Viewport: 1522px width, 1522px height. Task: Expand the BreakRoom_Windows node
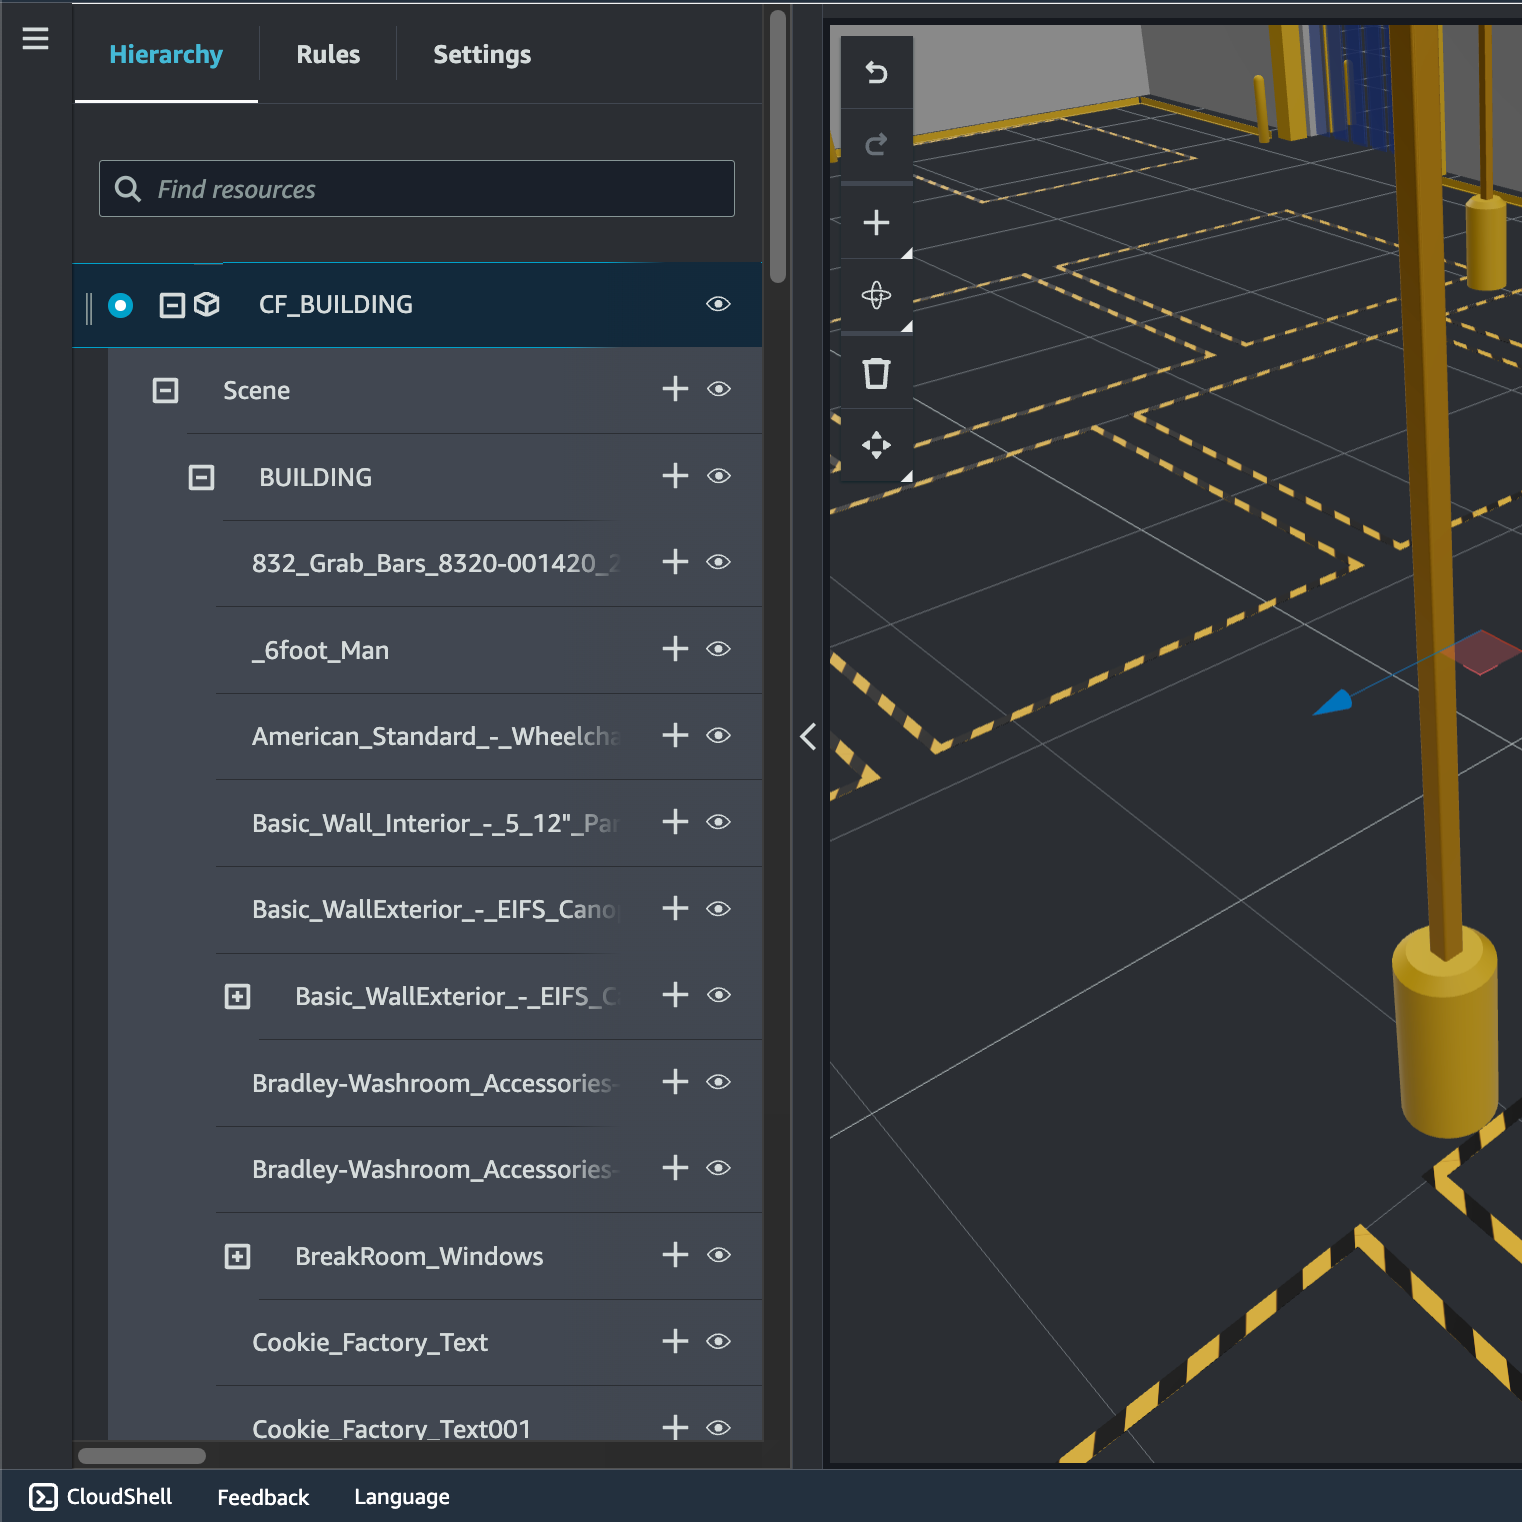click(x=237, y=1256)
